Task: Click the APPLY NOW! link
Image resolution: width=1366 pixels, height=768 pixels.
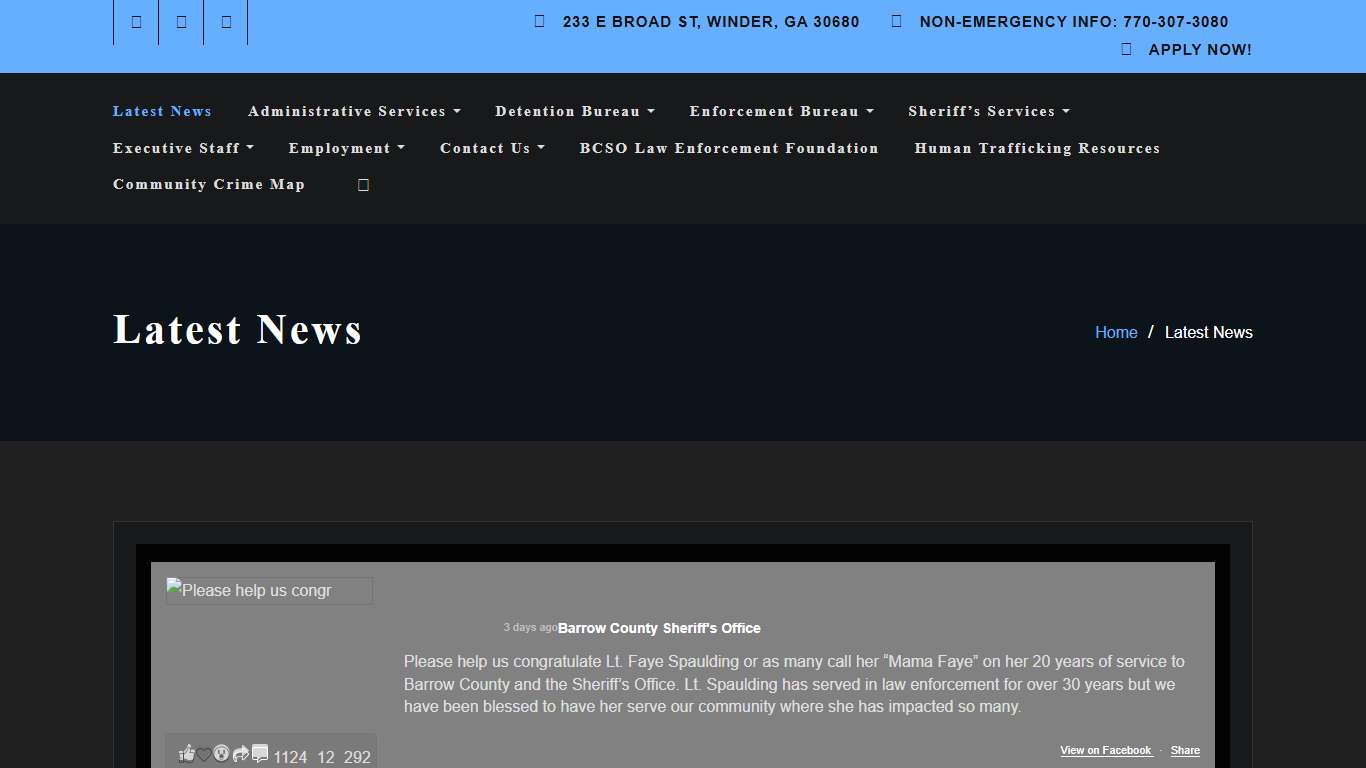Action: pyautogui.click(x=1200, y=49)
